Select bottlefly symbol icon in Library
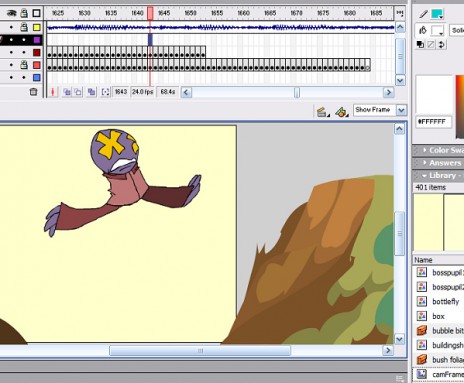This screenshot has height=383, width=464. coord(421,301)
